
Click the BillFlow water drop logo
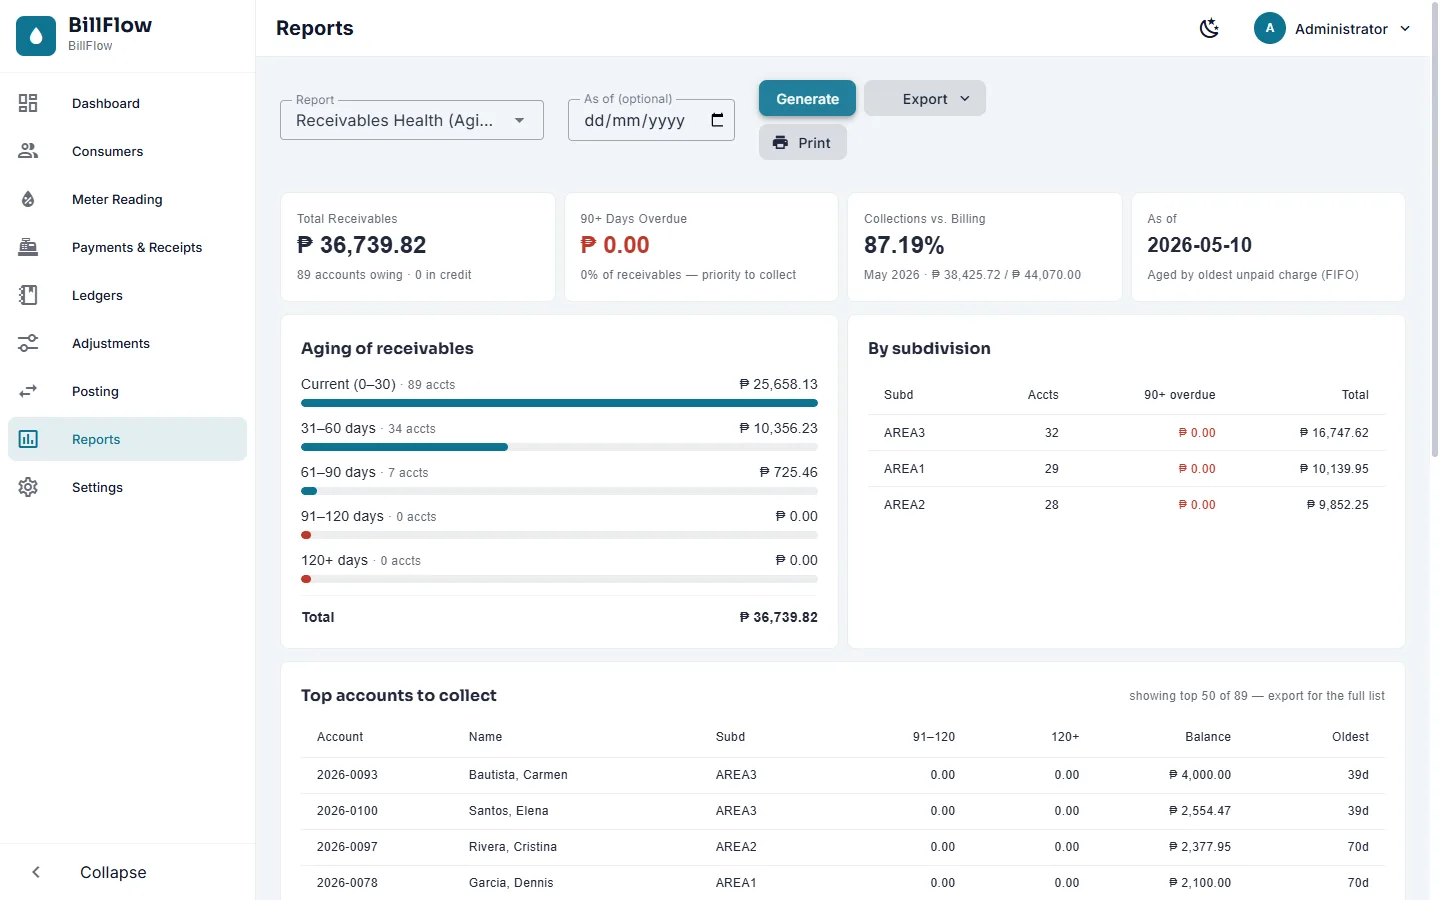click(36, 36)
